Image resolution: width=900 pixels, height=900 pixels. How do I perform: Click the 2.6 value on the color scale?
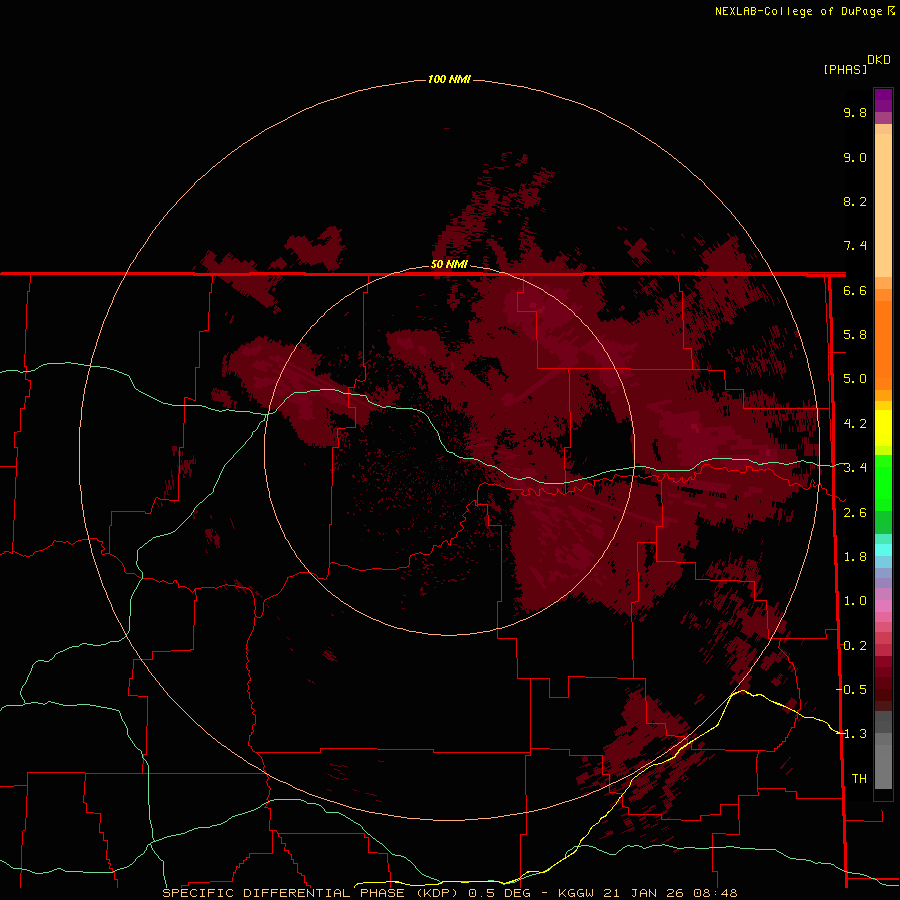(855, 513)
